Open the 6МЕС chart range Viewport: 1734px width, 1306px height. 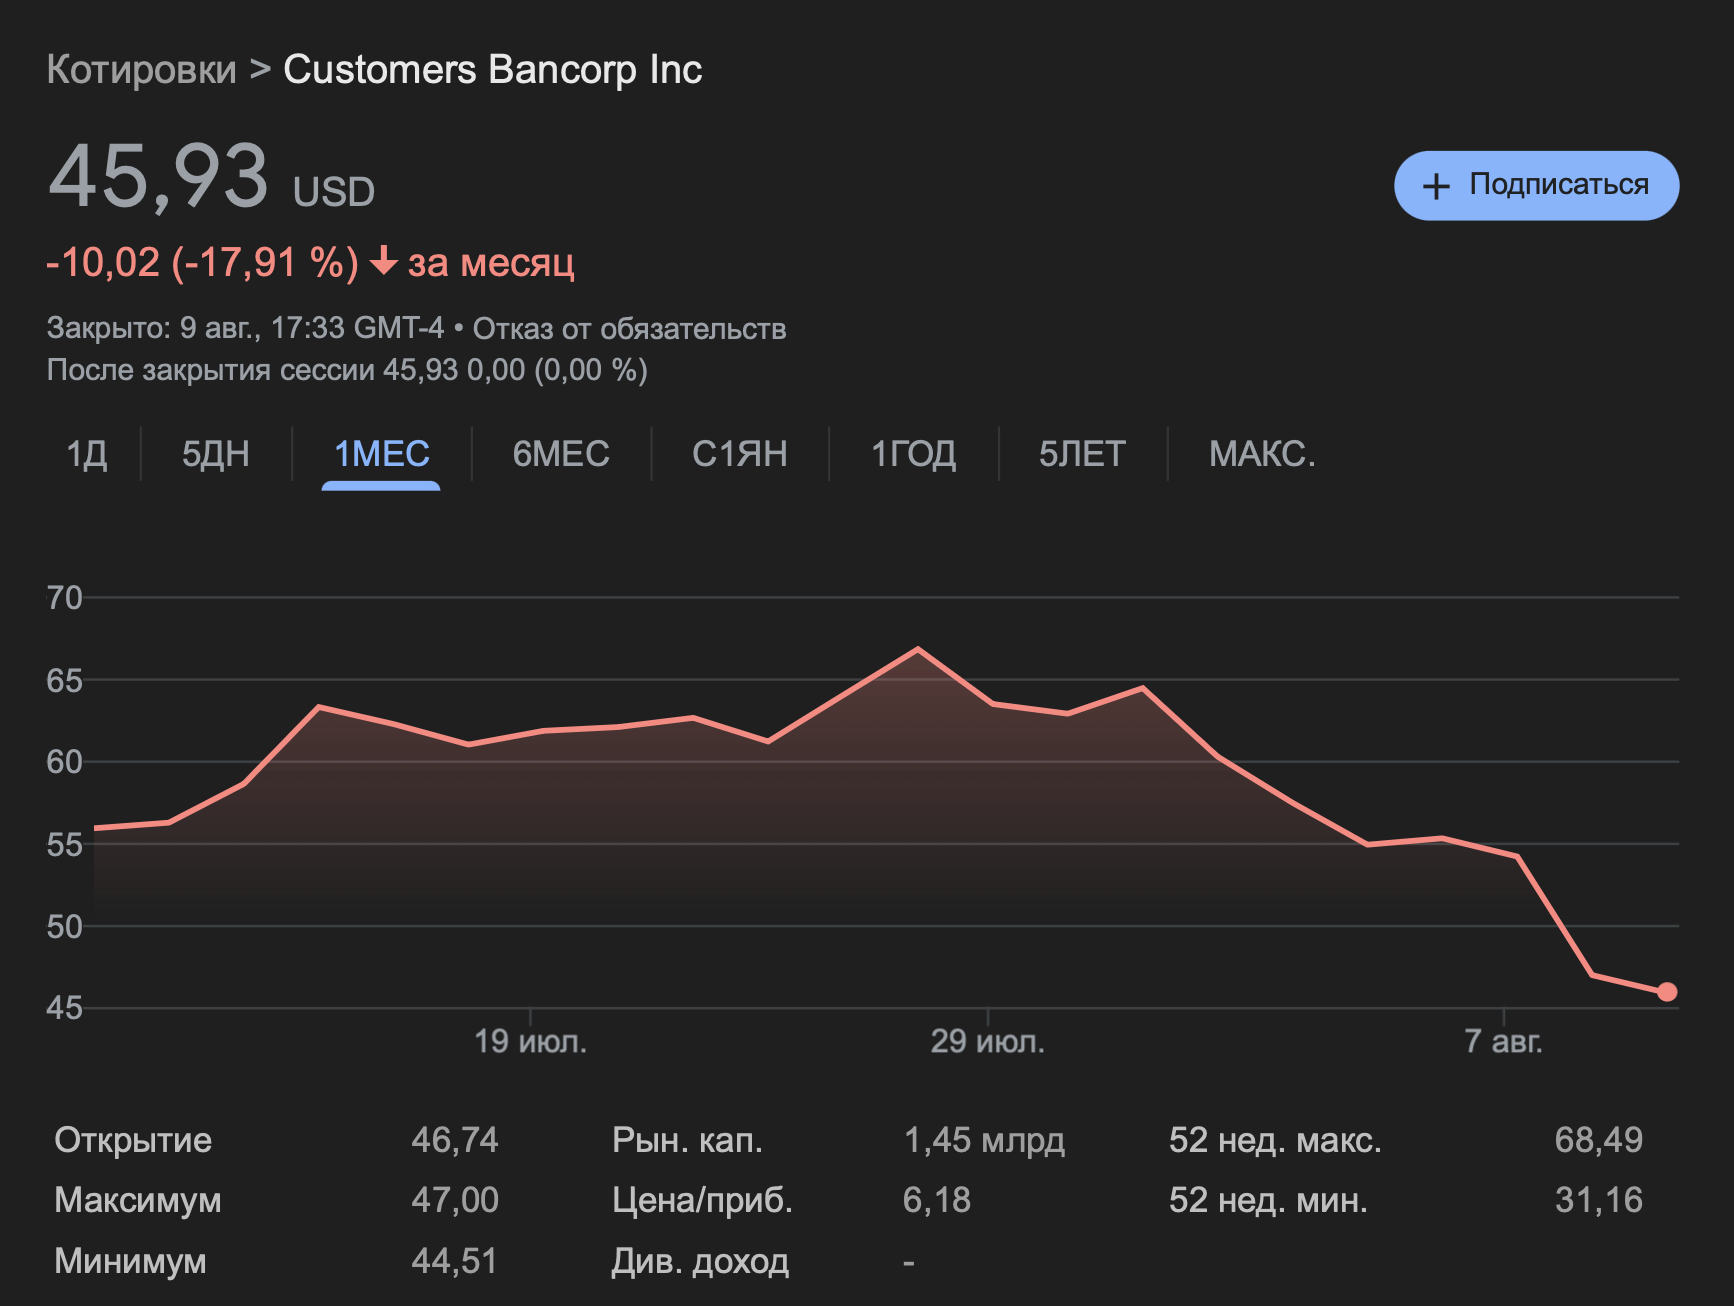(560, 454)
